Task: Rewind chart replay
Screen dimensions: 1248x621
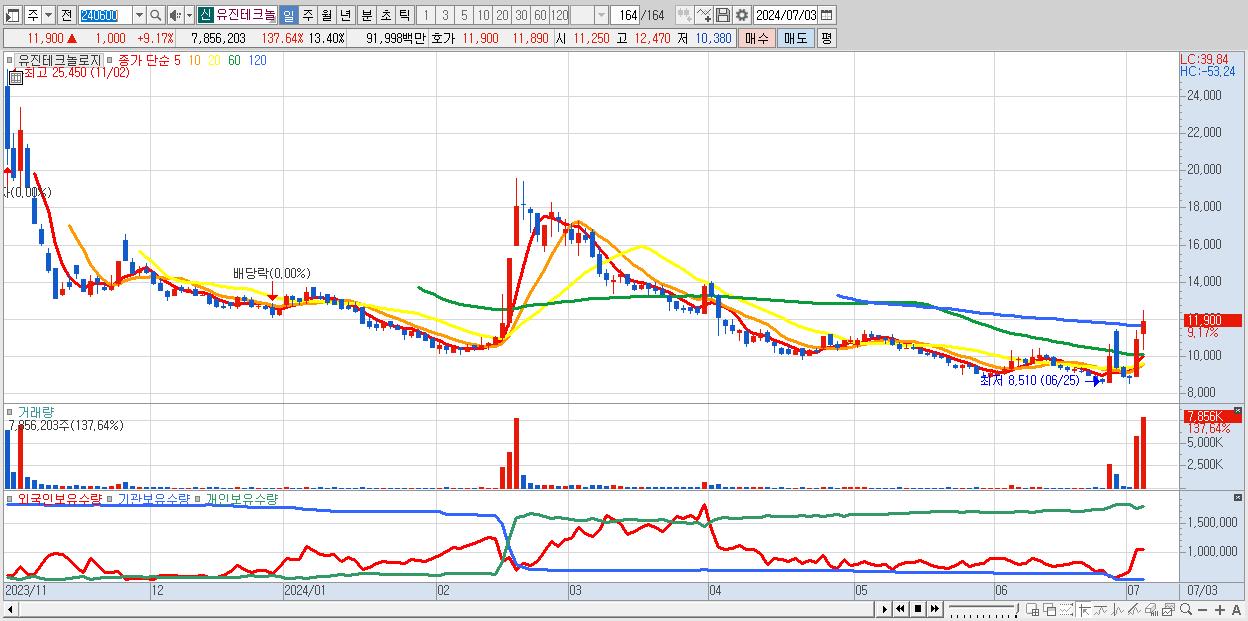Action: [x=900, y=609]
